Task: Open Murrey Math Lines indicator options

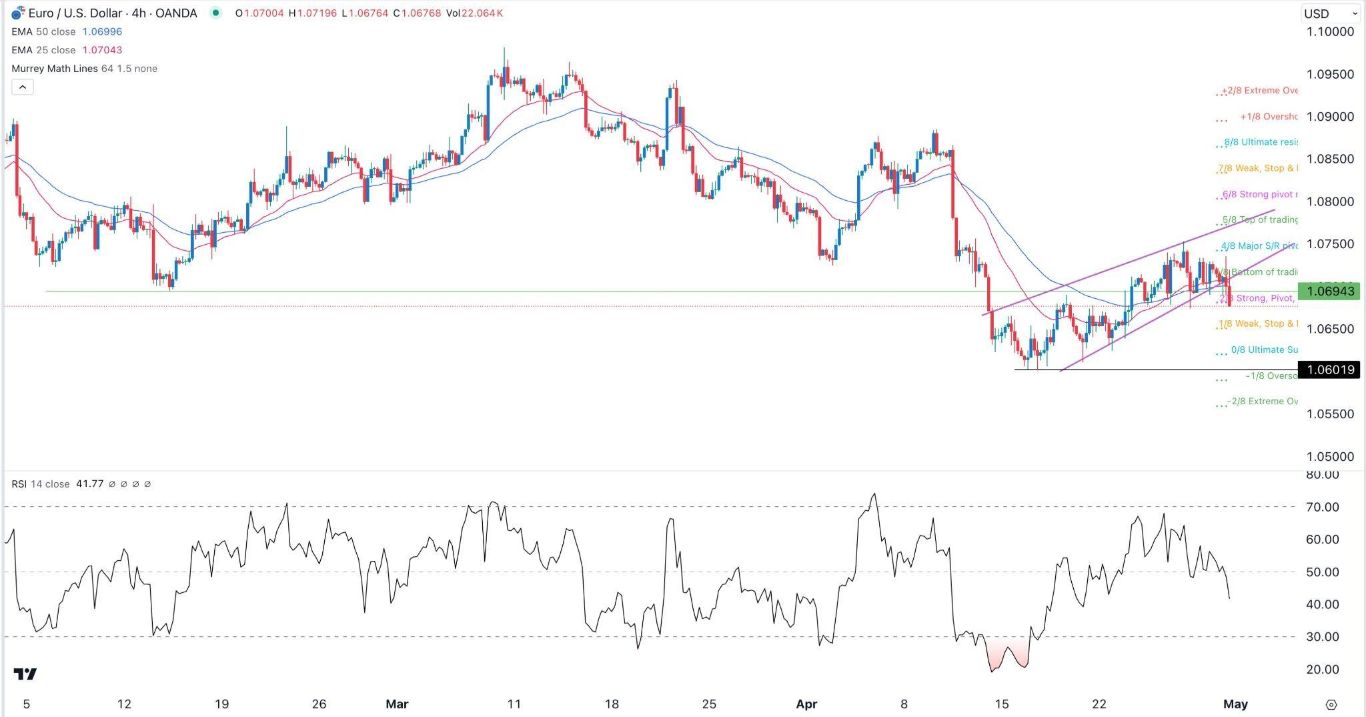Action: [84, 69]
